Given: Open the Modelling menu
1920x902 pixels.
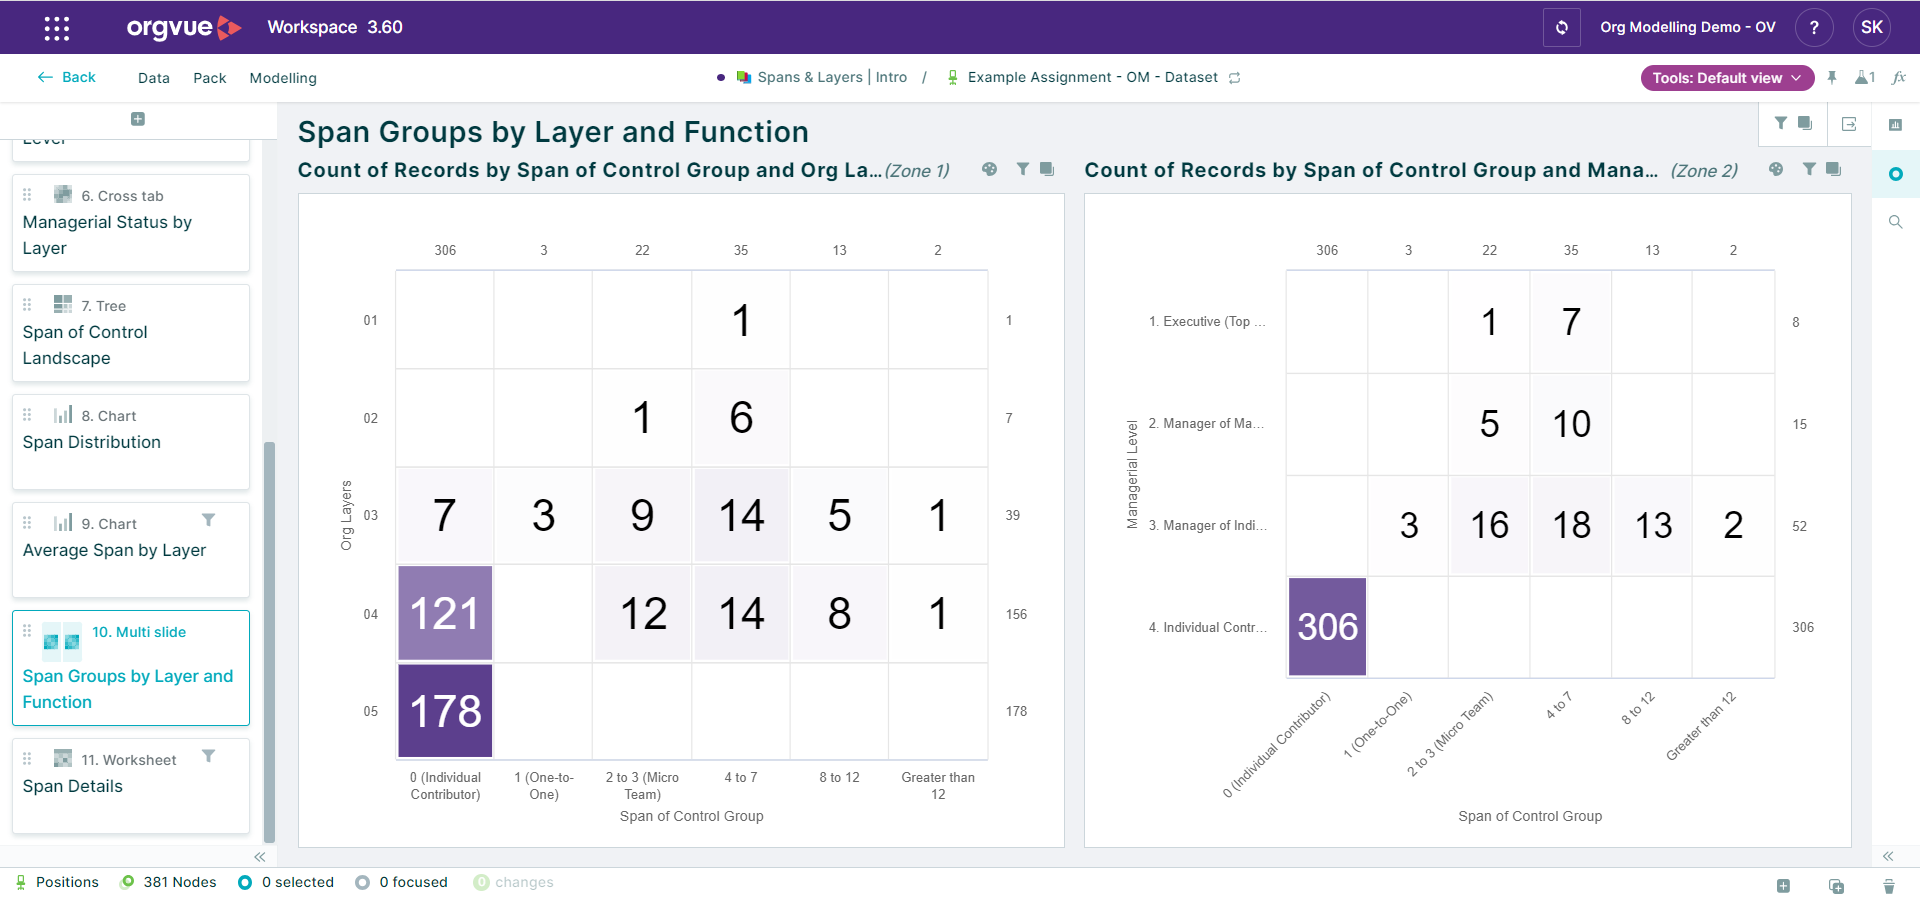Looking at the screenshot, I should coord(283,78).
